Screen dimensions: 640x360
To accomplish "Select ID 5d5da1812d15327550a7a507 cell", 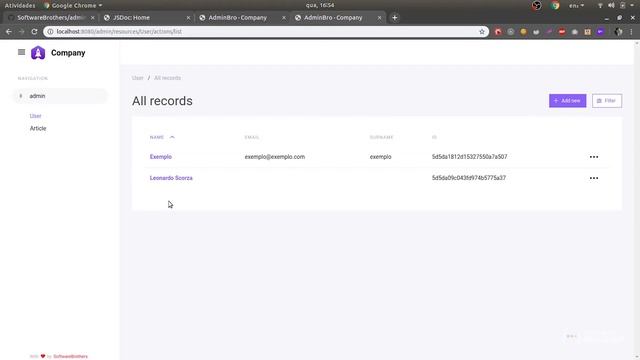I will coord(469,157).
